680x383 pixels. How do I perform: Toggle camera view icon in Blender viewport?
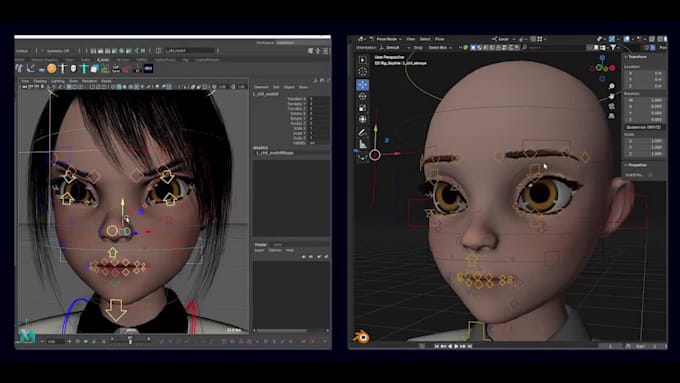[611, 106]
